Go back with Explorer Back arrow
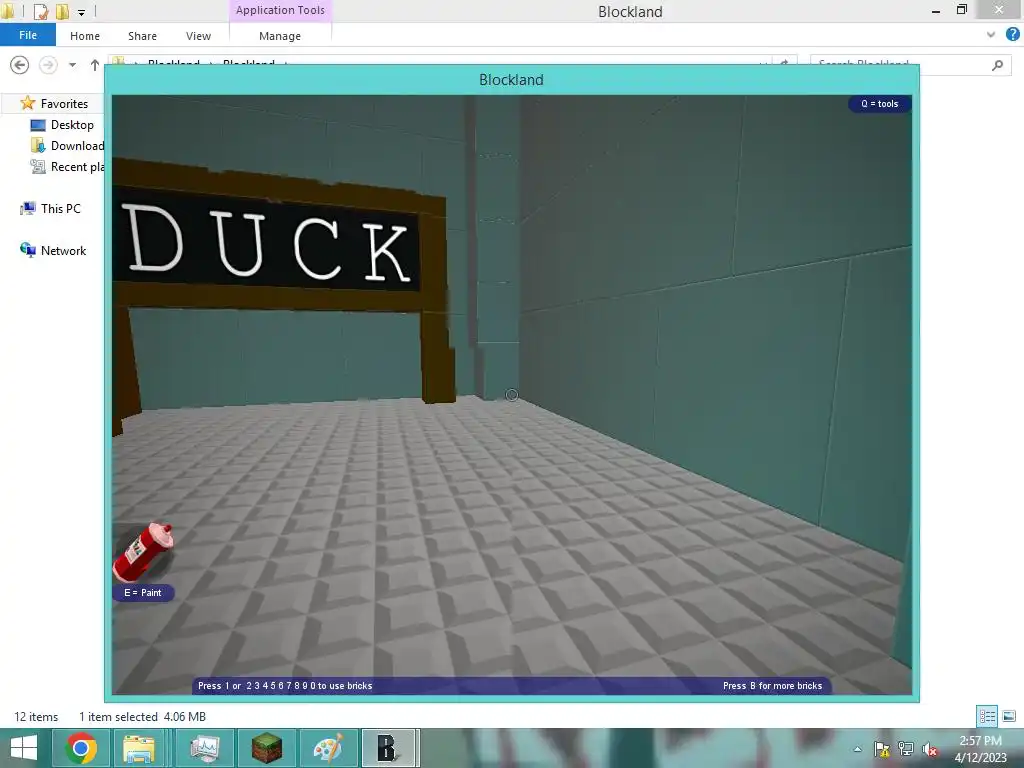Screen dimensions: 1024x768 point(20,65)
